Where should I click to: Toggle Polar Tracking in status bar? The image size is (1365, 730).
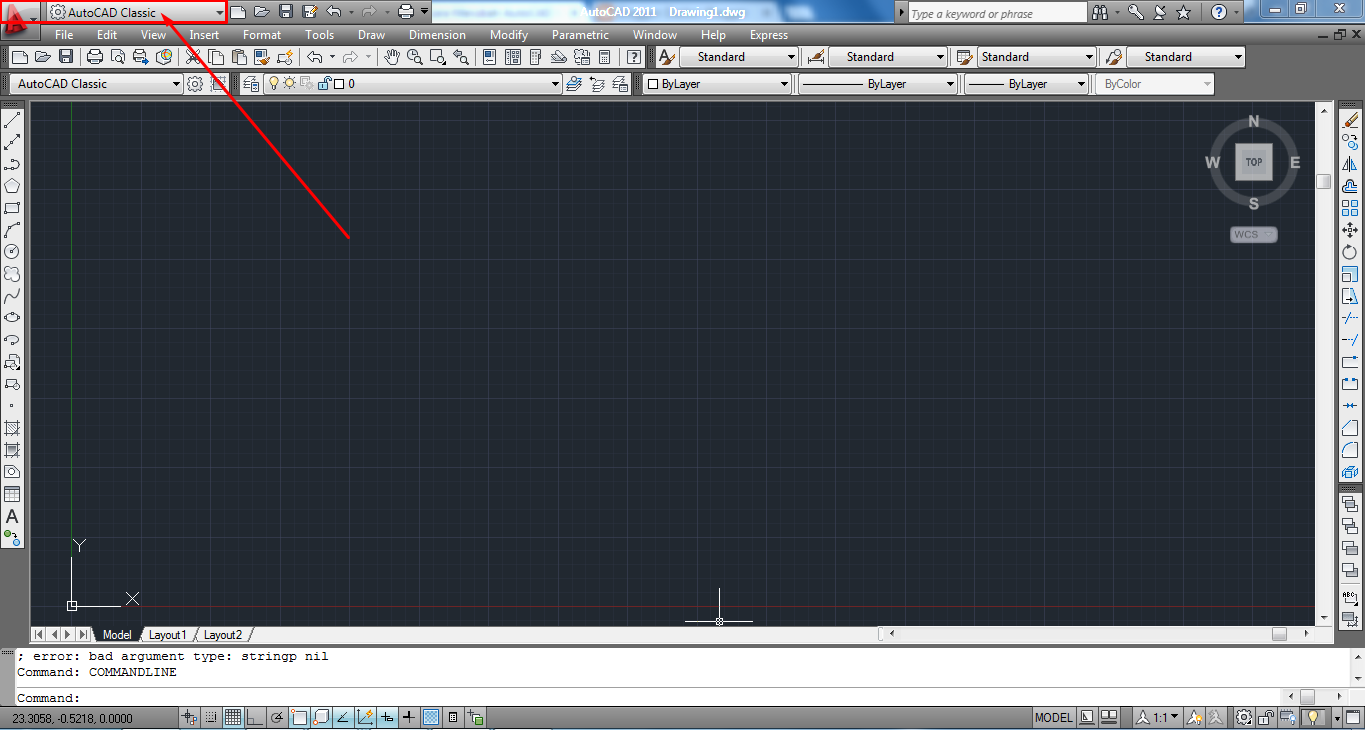(277, 717)
